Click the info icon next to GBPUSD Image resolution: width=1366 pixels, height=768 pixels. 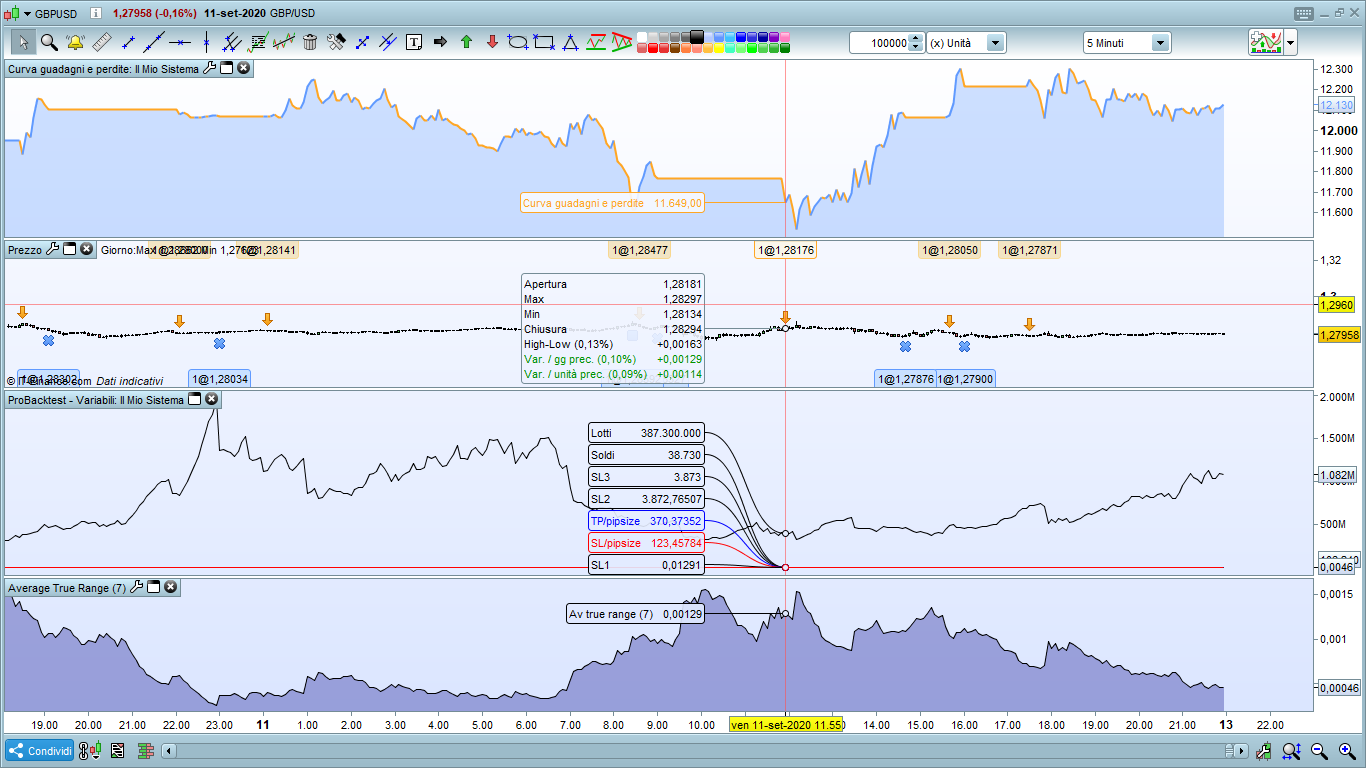click(x=94, y=13)
